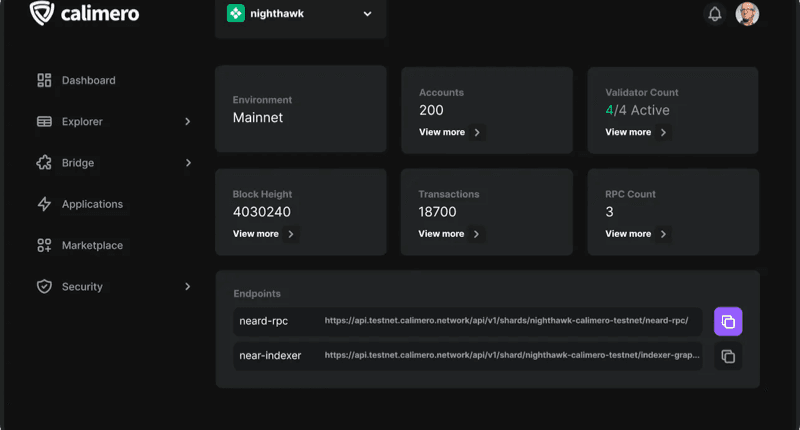This screenshot has height=430, width=800.
Task: Click the Calimero shield logo
Action: point(42,13)
